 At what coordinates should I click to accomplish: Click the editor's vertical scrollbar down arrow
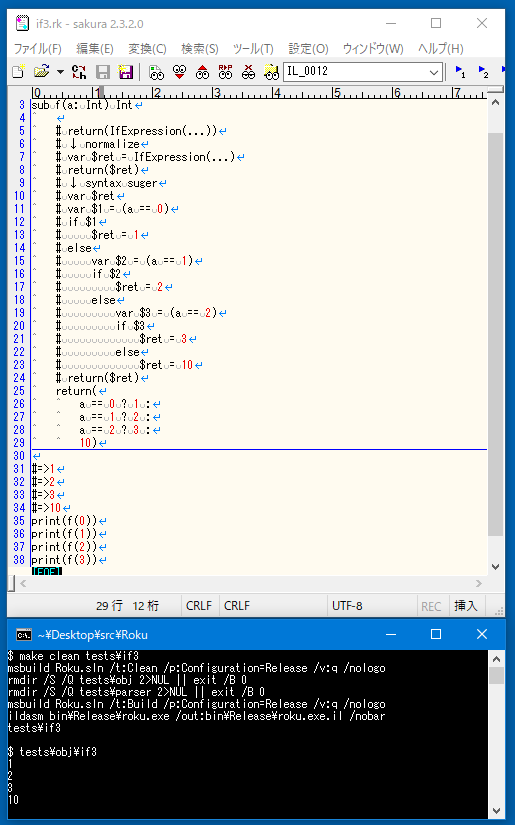point(496,567)
